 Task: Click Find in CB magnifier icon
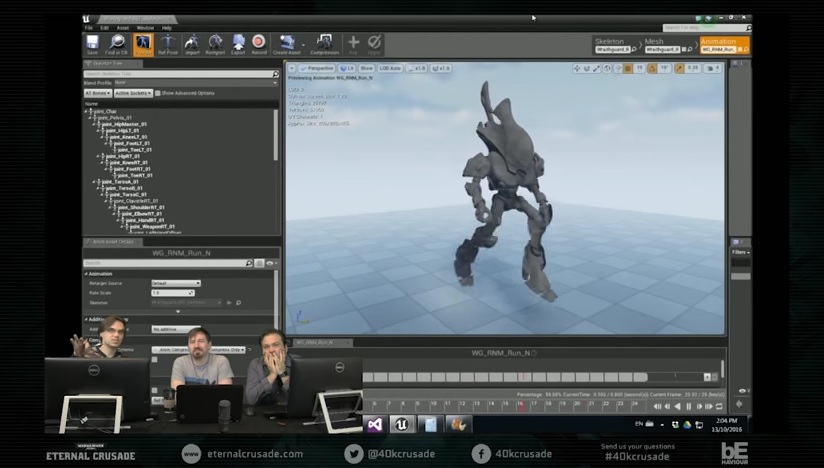pyautogui.click(x=116, y=44)
